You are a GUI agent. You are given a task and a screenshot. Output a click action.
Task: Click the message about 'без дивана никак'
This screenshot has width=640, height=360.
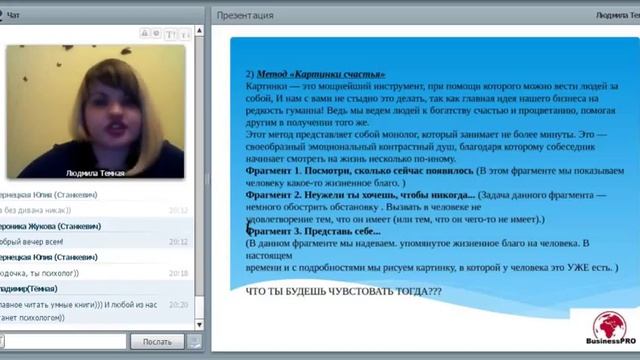coord(36,210)
